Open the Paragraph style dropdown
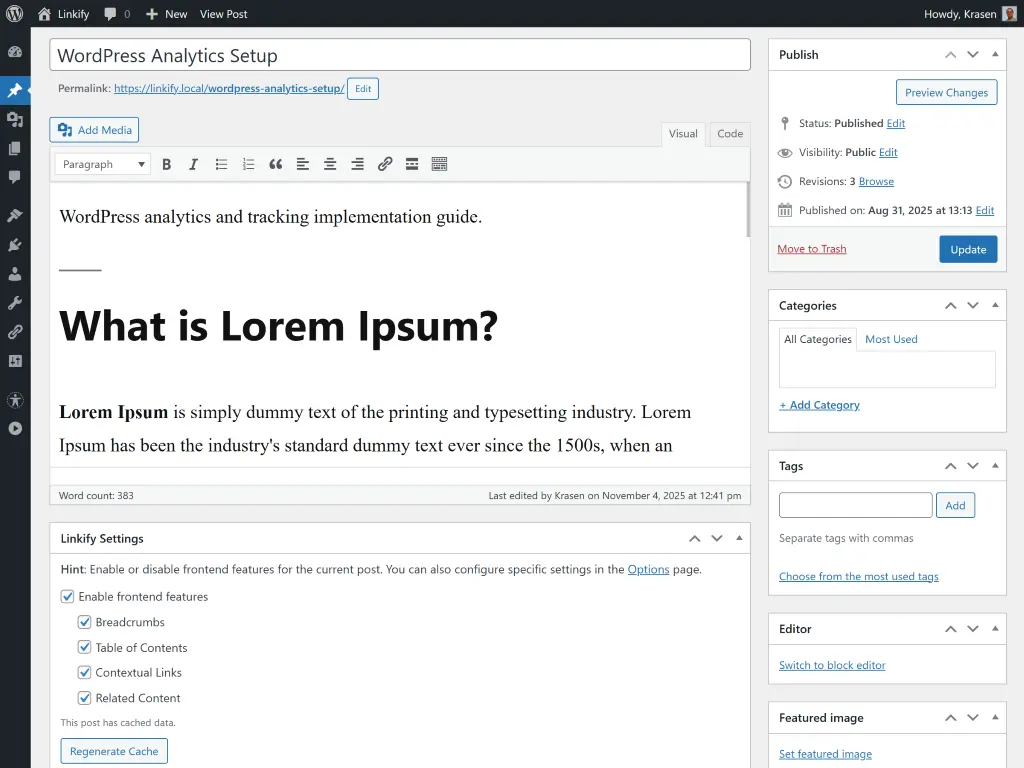 click(102, 164)
